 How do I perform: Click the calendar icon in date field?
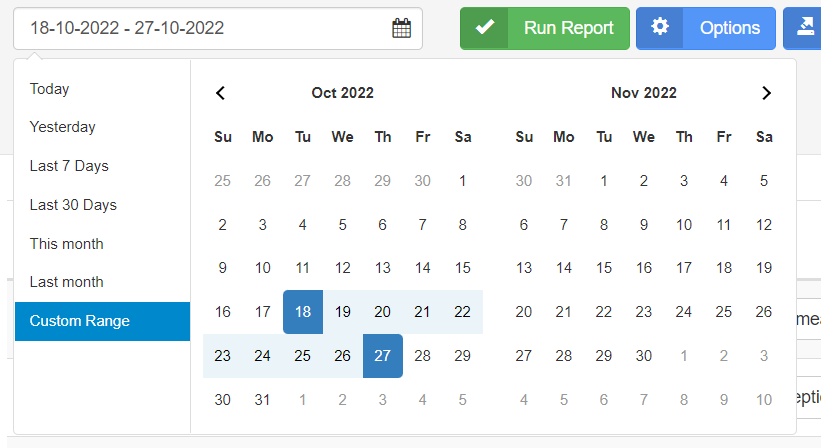click(402, 28)
